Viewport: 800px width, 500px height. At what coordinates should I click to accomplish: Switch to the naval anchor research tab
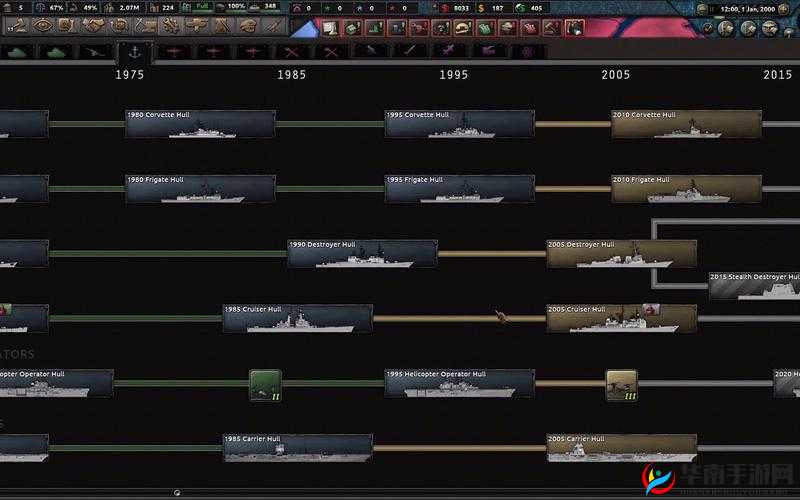click(x=133, y=50)
